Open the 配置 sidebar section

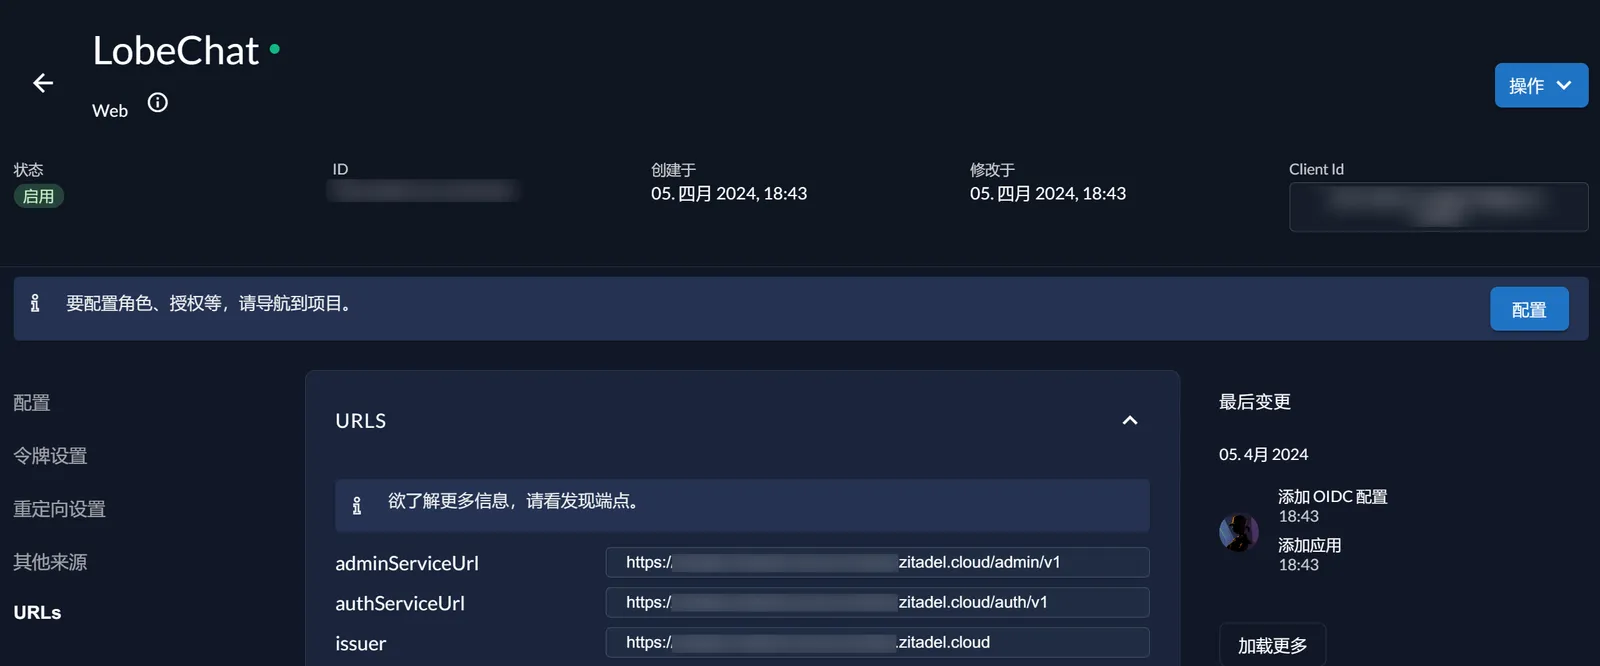click(32, 403)
